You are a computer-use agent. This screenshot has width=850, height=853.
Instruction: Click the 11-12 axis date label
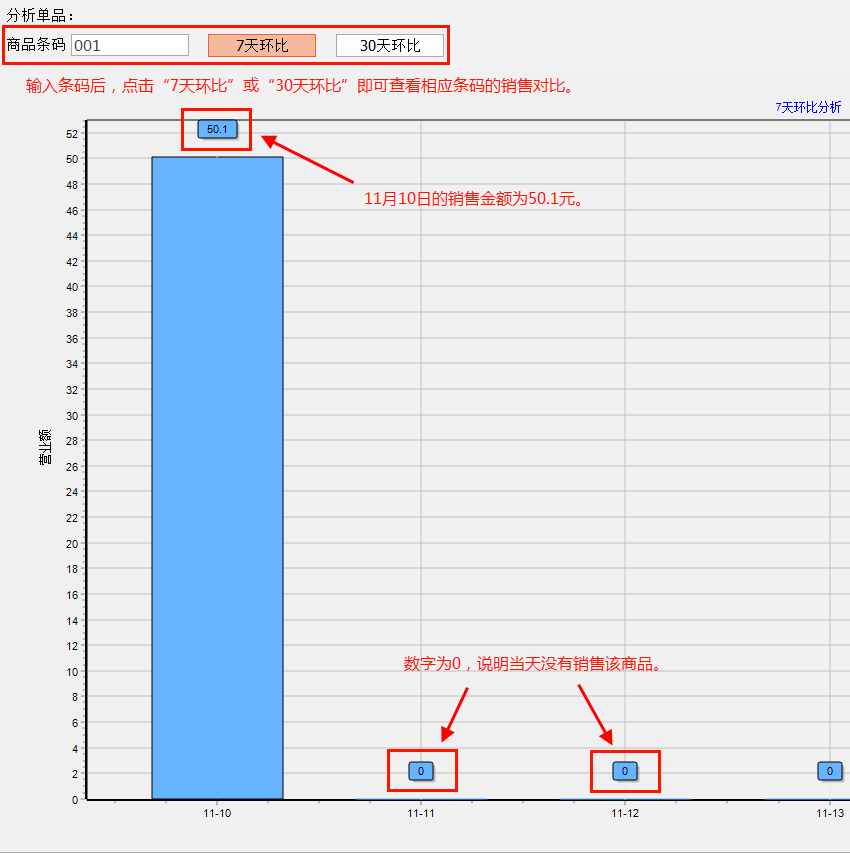[x=625, y=813]
